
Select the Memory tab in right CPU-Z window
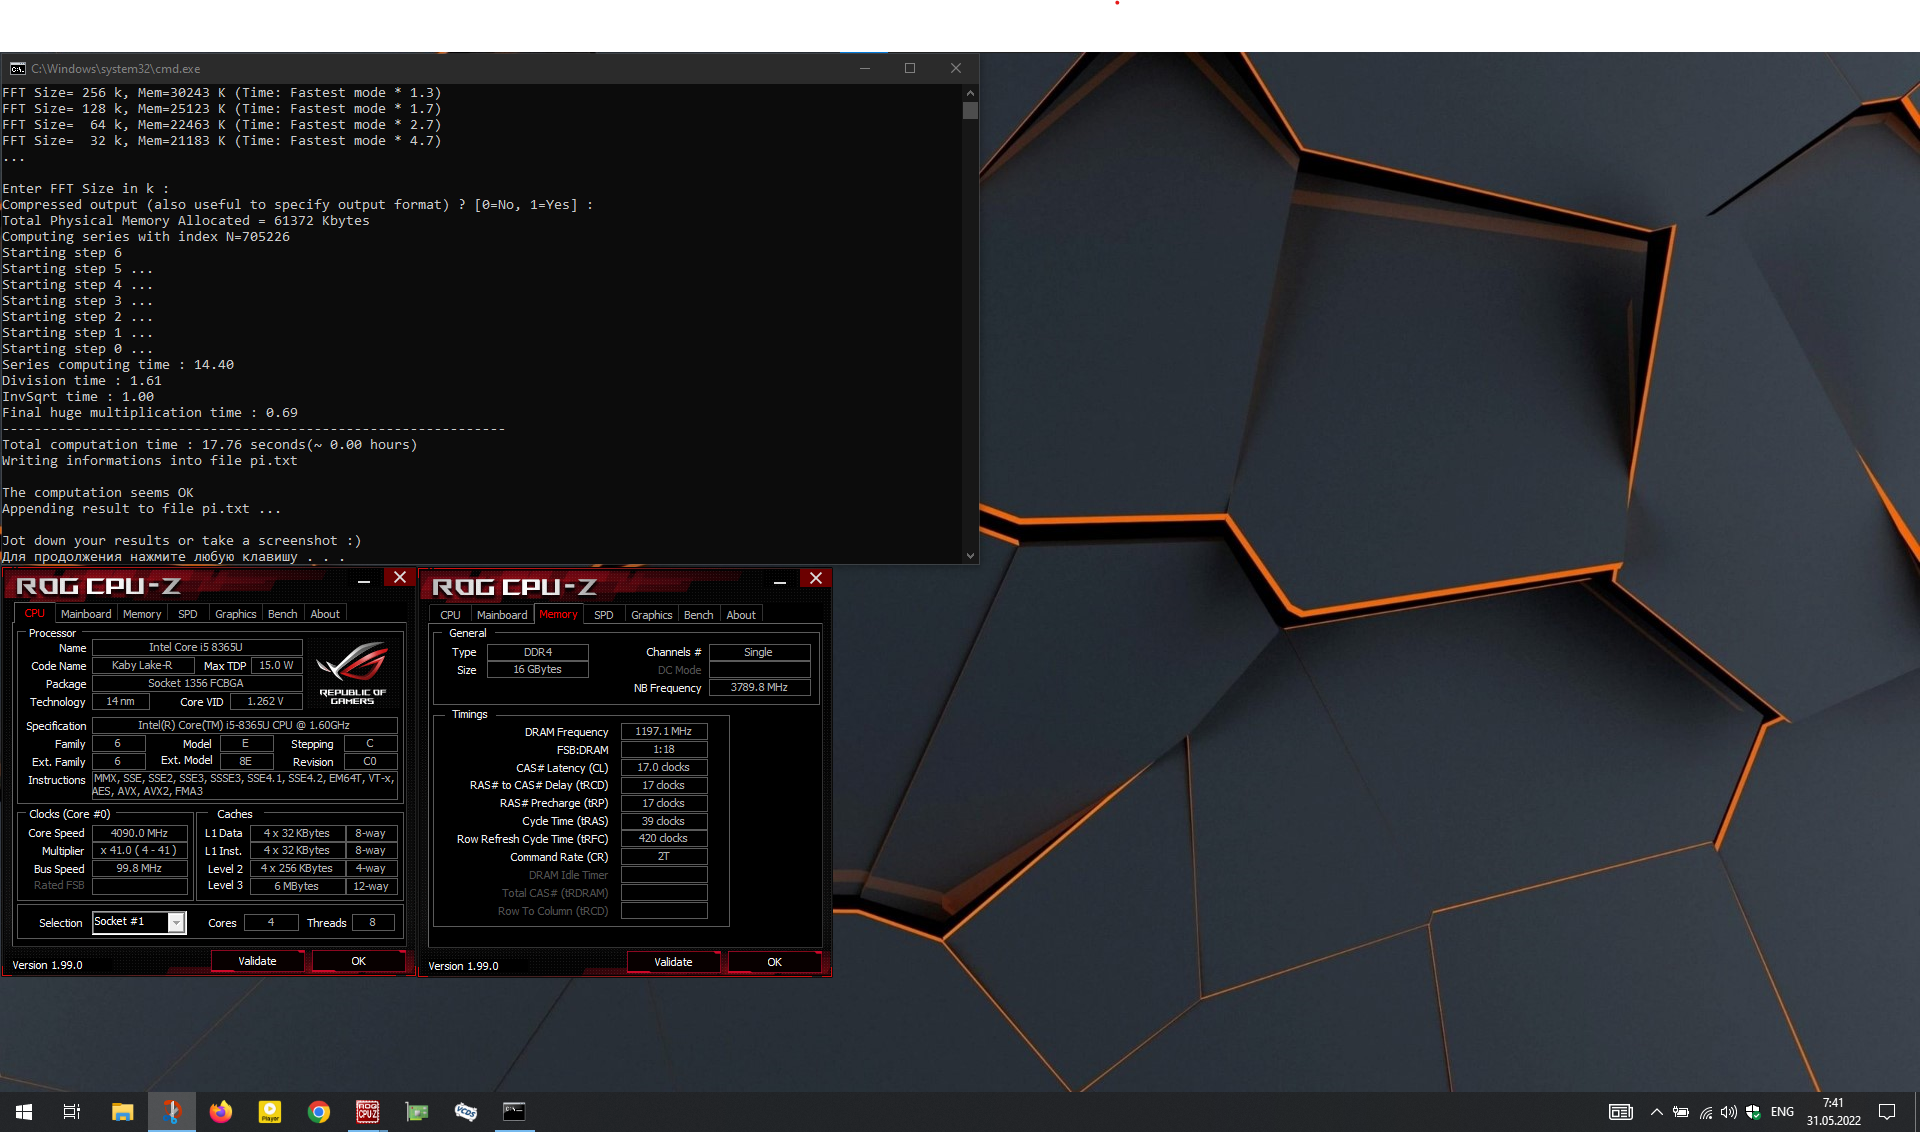click(558, 615)
